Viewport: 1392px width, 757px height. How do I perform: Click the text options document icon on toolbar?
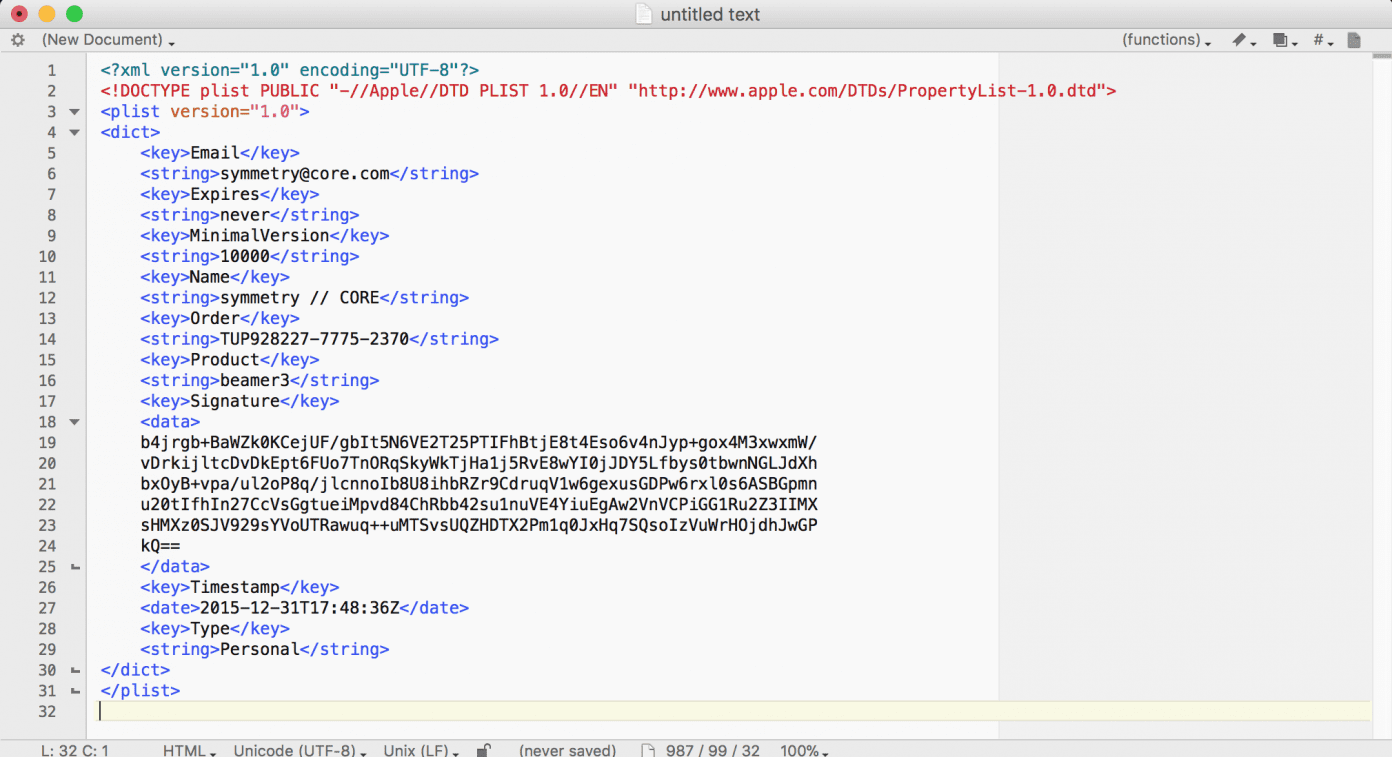1355,39
